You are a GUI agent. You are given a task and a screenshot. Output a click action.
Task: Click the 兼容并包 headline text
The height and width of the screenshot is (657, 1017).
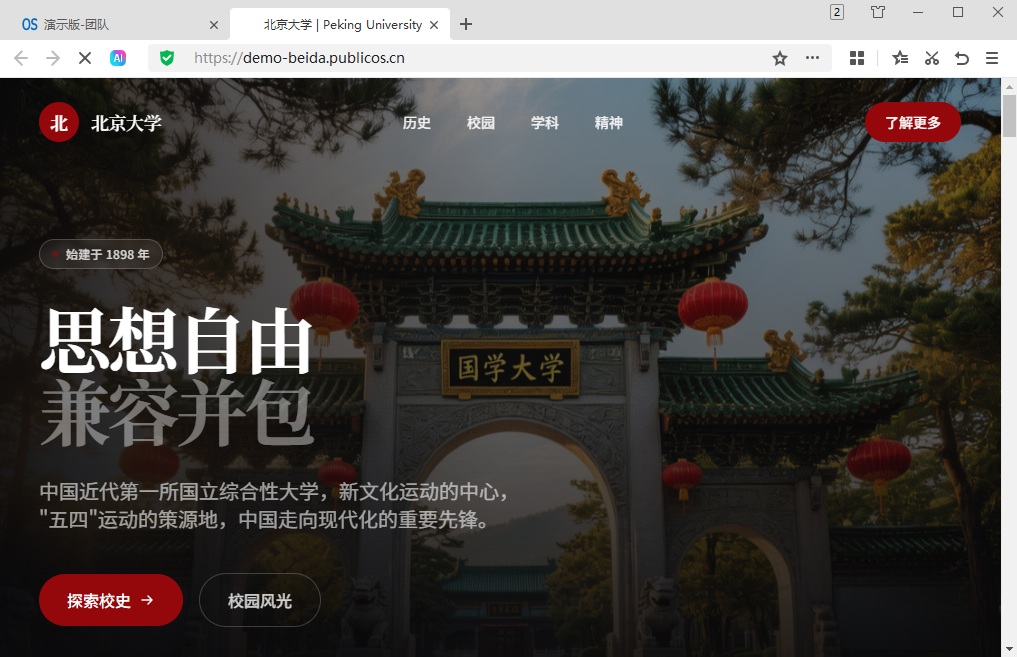coord(177,413)
